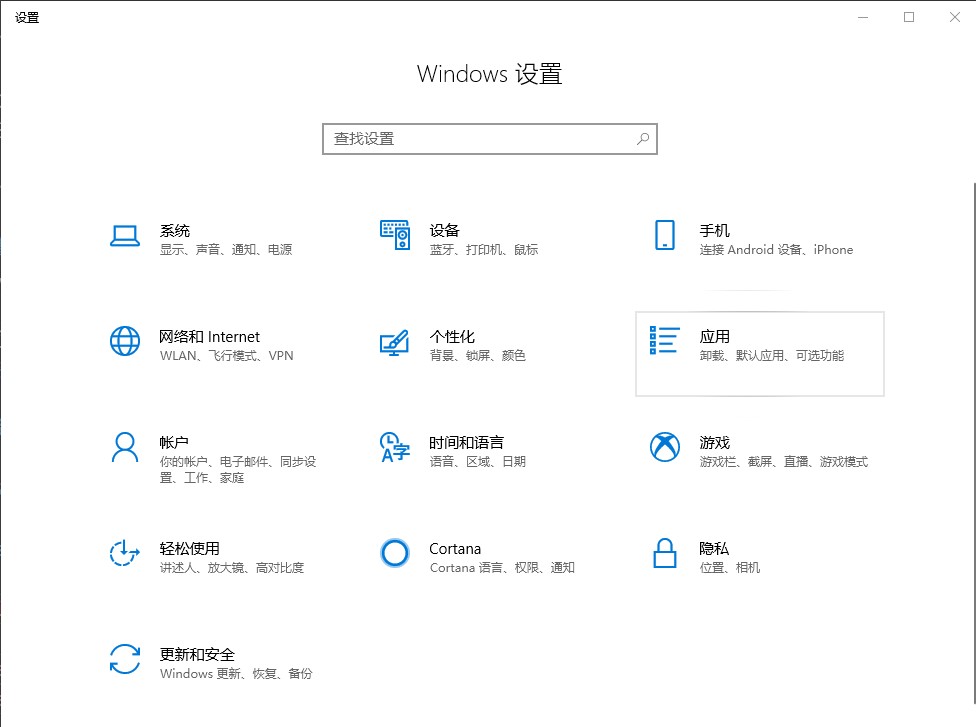Select the 手机 title
The image size is (976, 727).
pyautogui.click(x=715, y=231)
